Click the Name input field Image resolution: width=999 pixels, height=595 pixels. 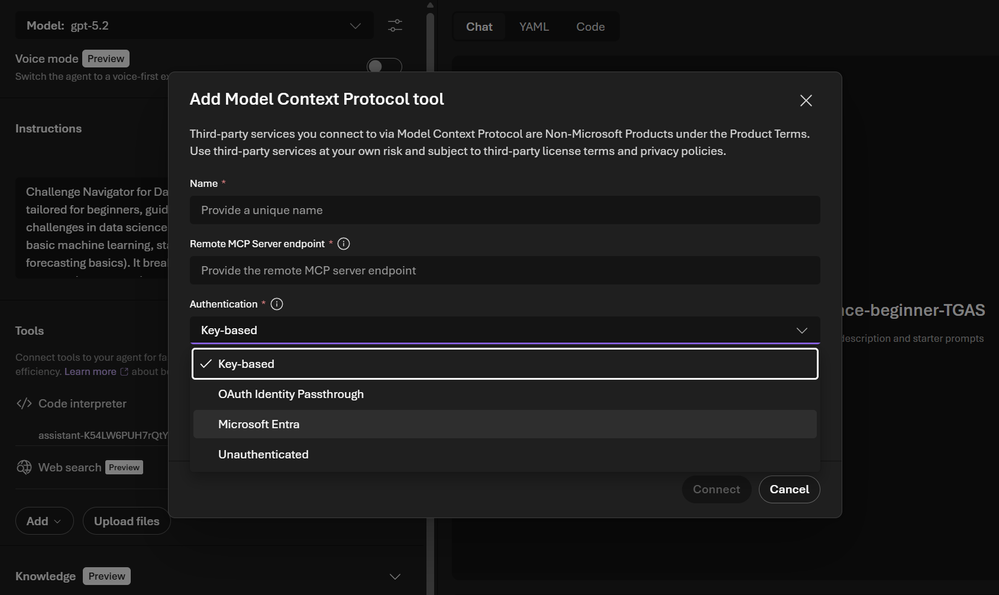[x=505, y=210]
